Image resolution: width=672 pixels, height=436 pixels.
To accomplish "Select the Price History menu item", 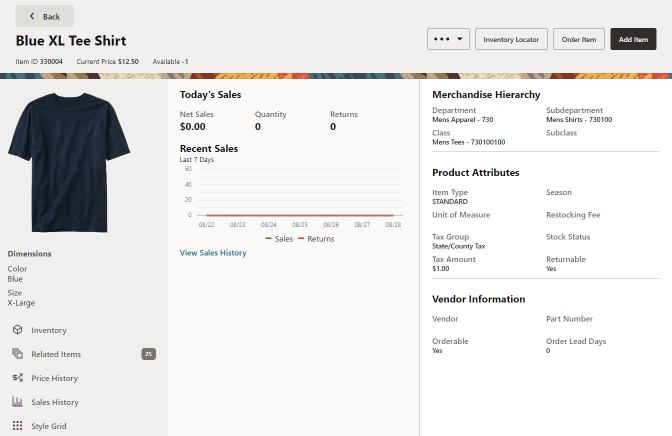I will [54, 378].
